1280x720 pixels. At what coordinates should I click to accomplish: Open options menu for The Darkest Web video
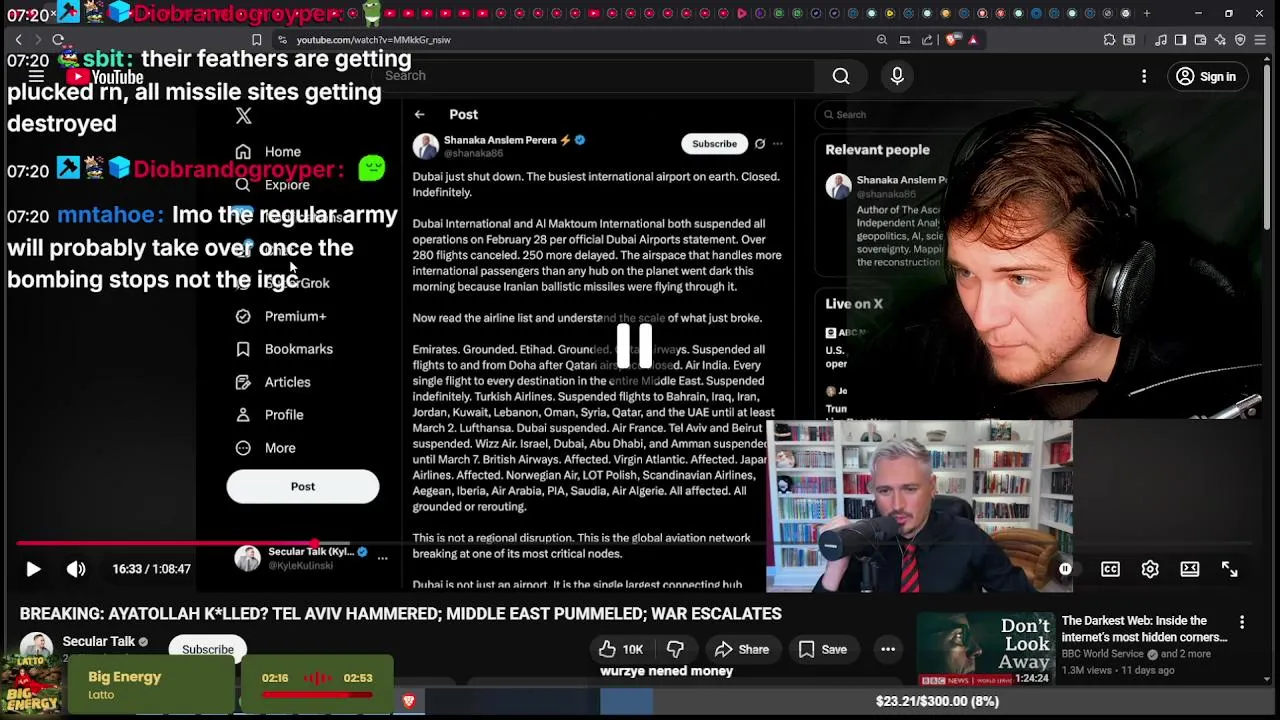click(1242, 622)
